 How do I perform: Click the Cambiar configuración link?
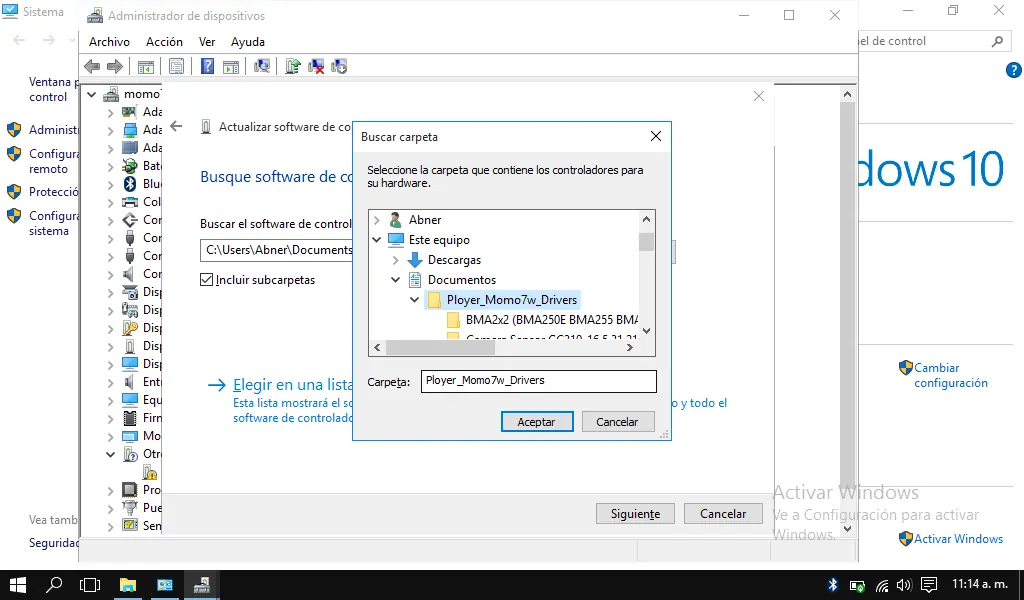[951, 375]
